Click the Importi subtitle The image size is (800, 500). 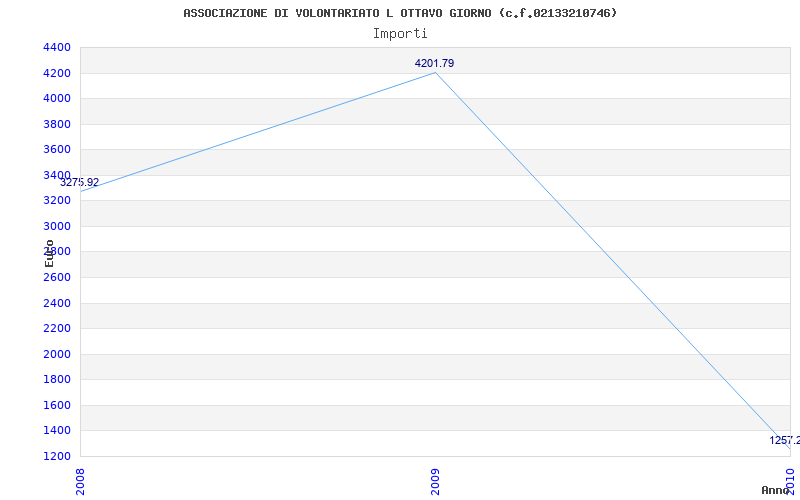(400, 34)
